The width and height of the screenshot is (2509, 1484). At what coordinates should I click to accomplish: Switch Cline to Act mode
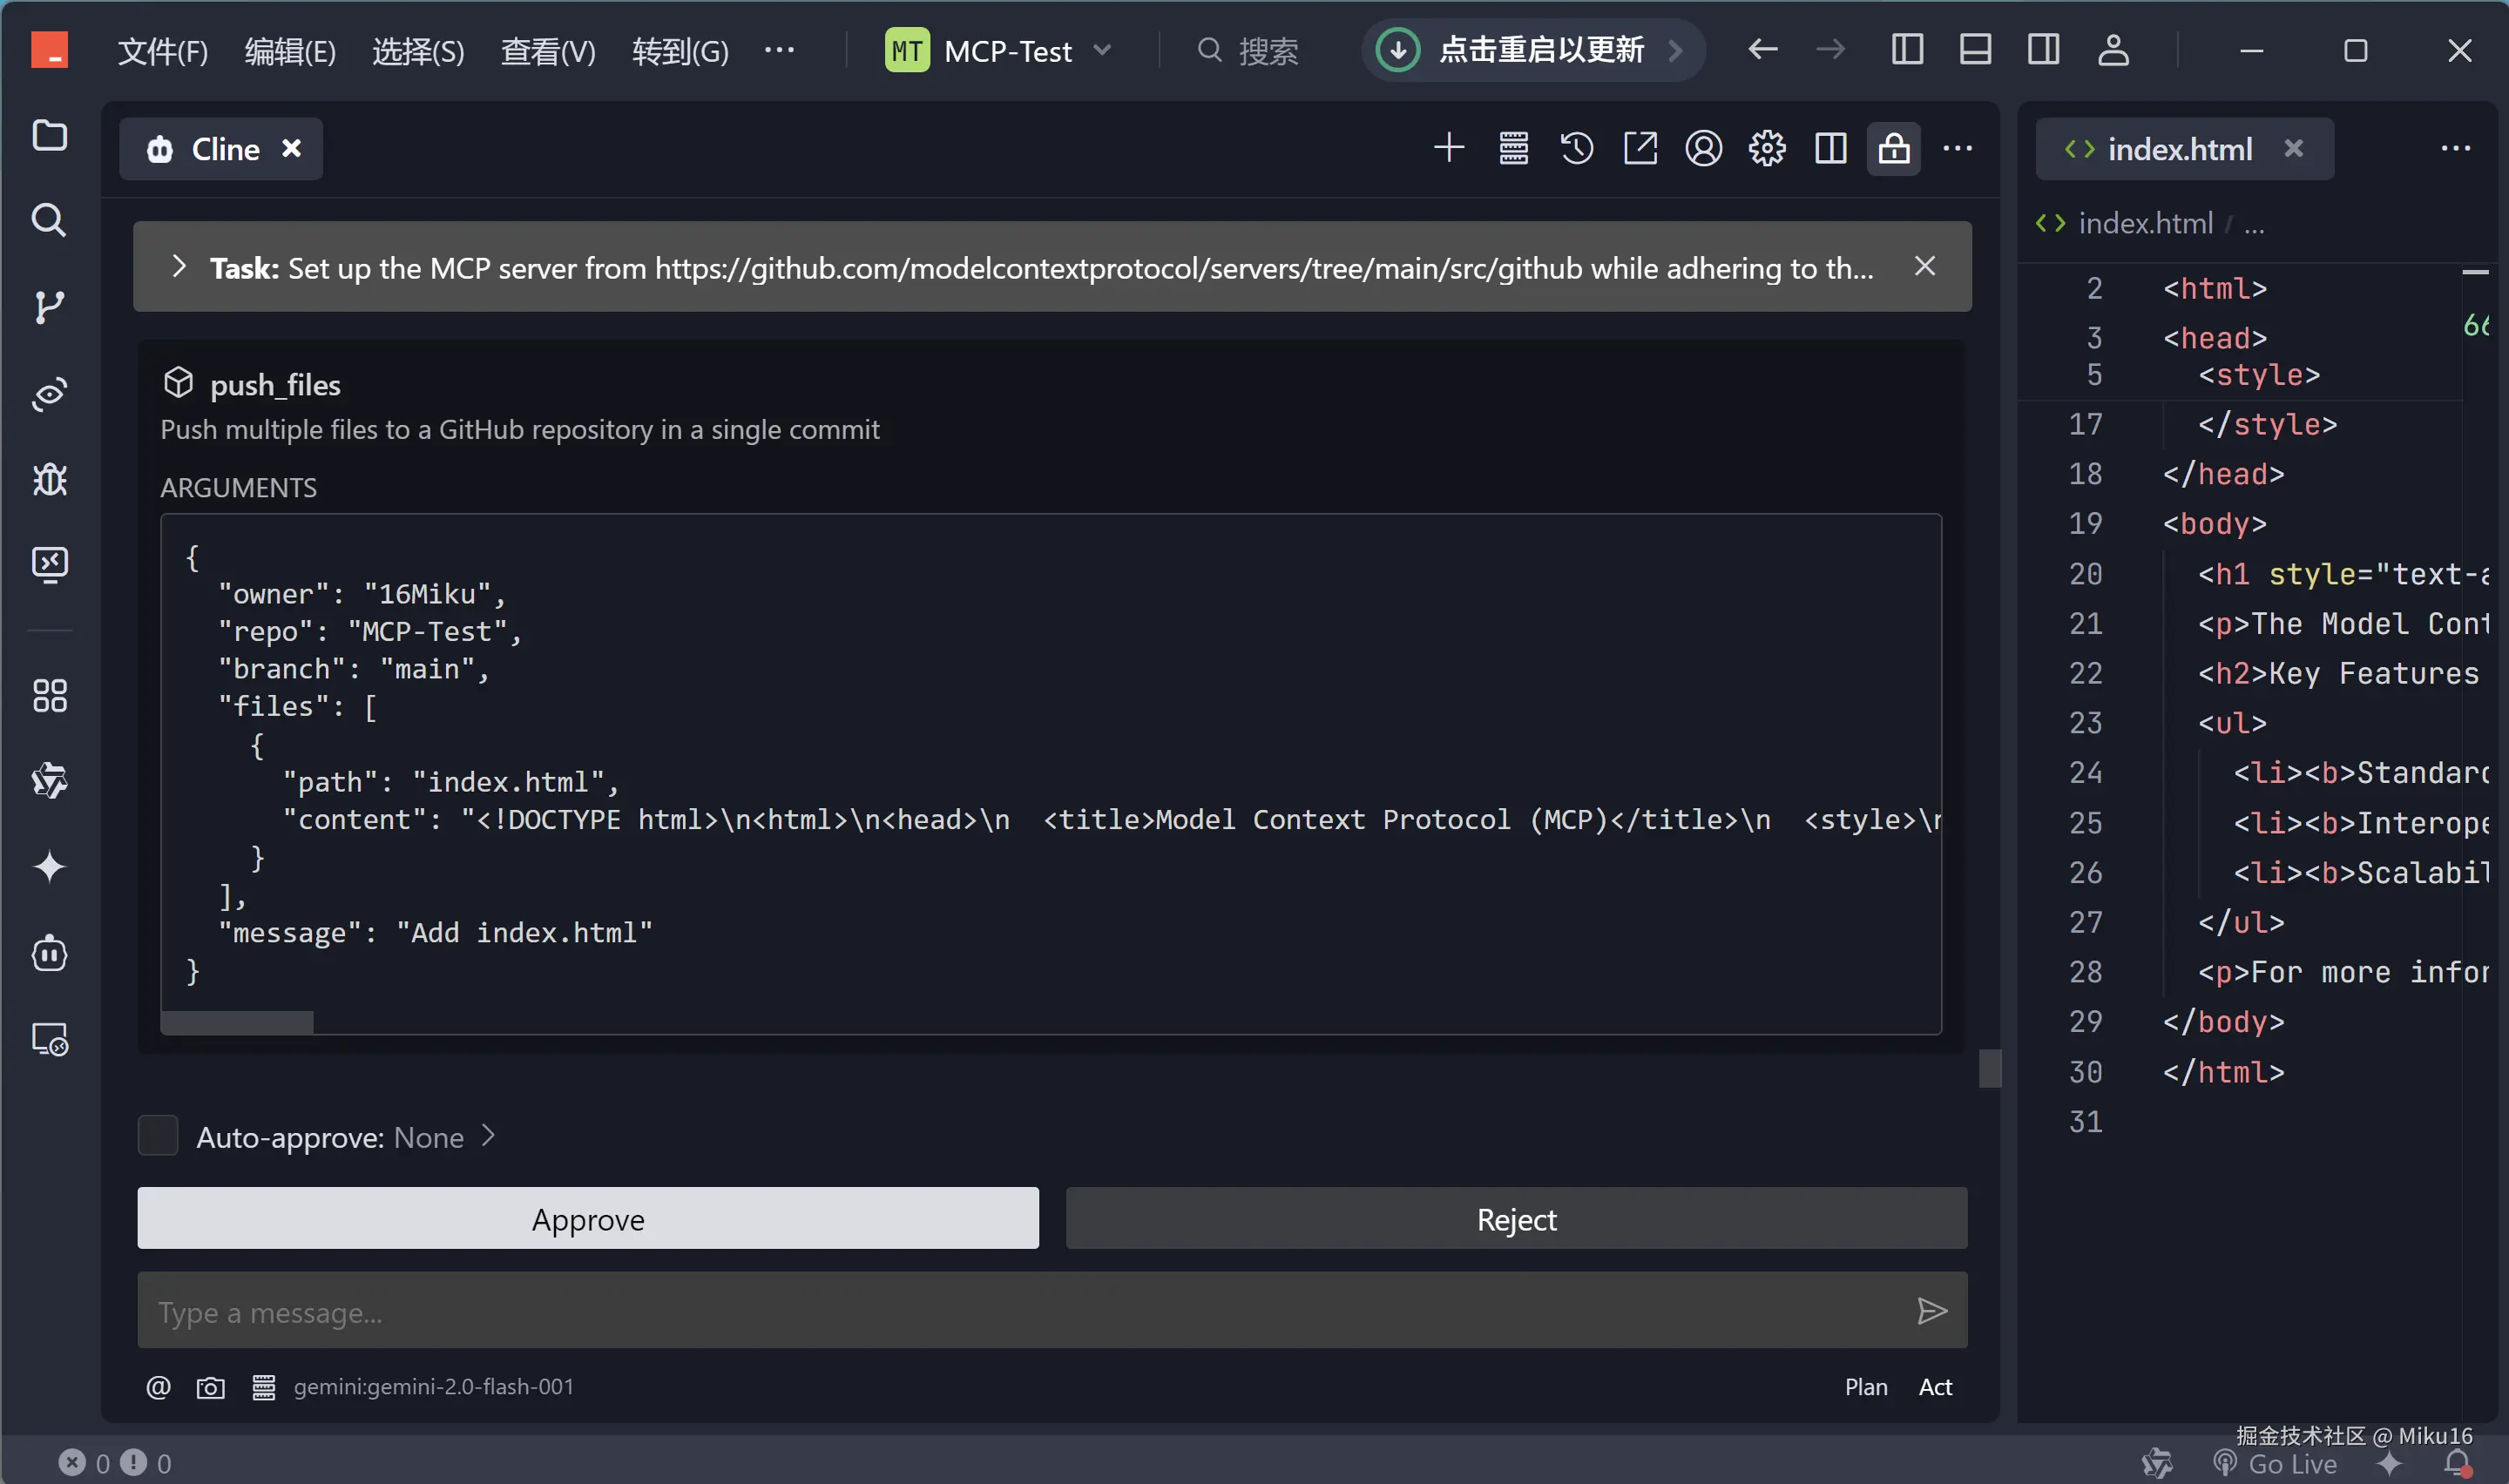1935,1387
